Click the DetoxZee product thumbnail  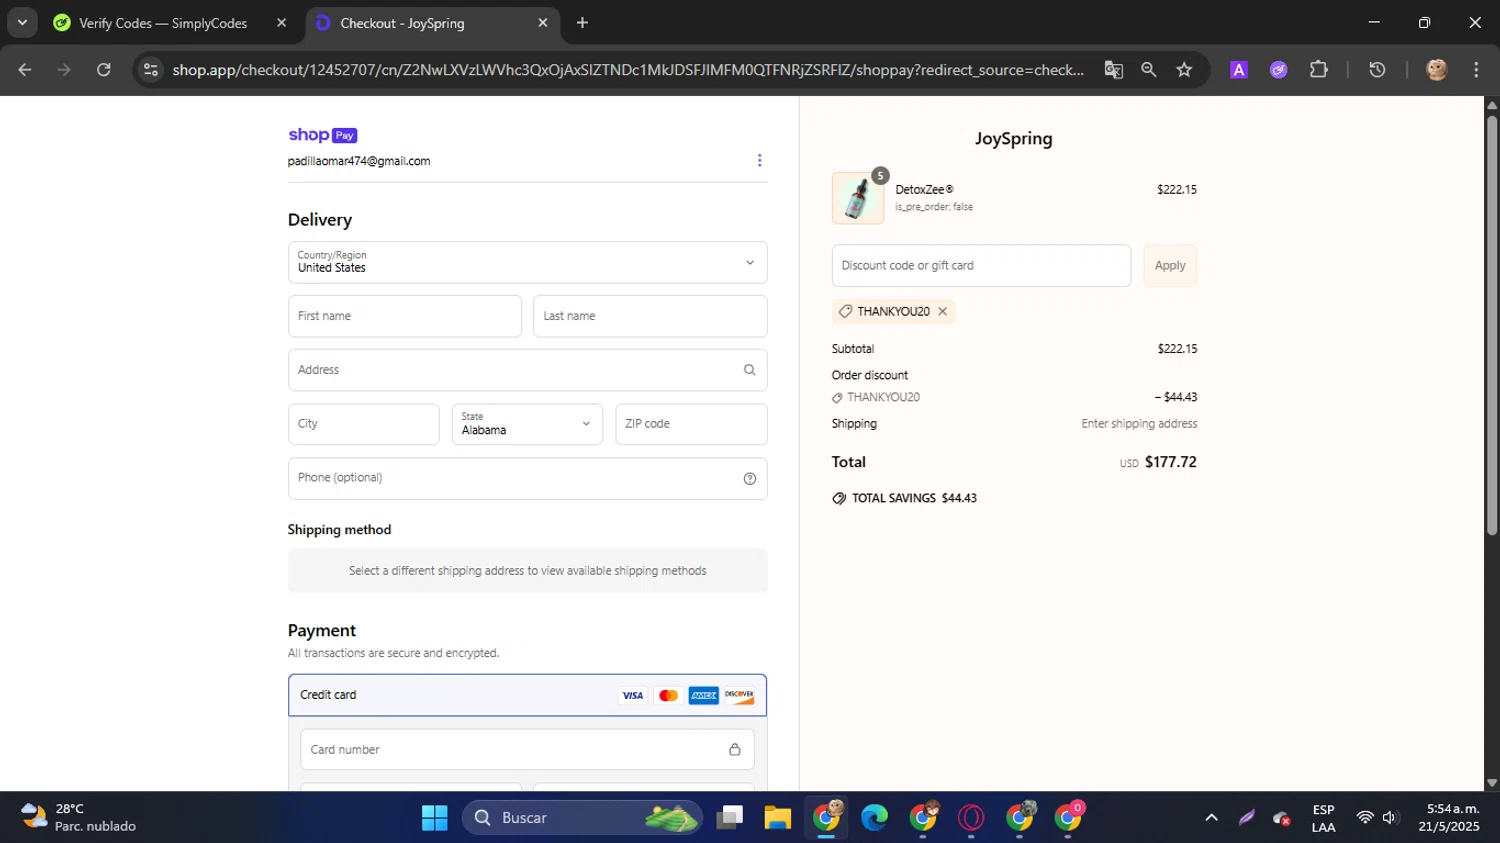pyautogui.click(x=858, y=198)
